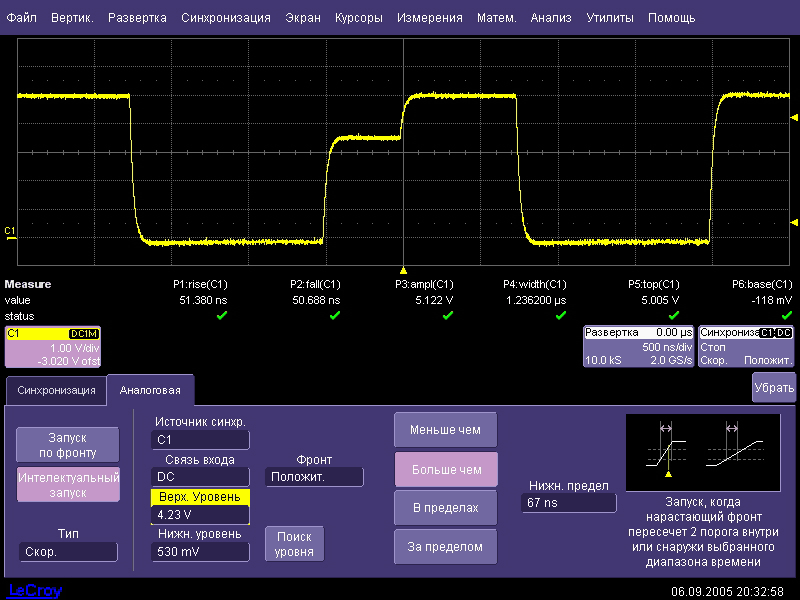Click the 'Нижн. предел' 67 ns field
Screen dimensions: 800x600
pyautogui.click(x=568, y=503)
